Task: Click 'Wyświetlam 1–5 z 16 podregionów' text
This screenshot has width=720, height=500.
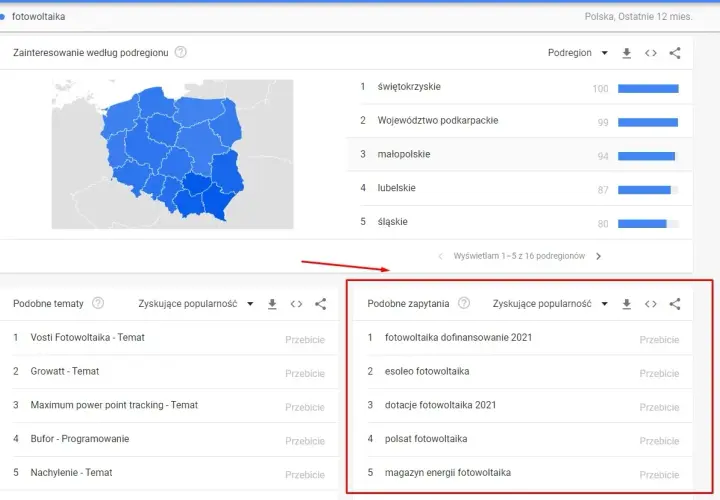Action: tap(519, 256)
